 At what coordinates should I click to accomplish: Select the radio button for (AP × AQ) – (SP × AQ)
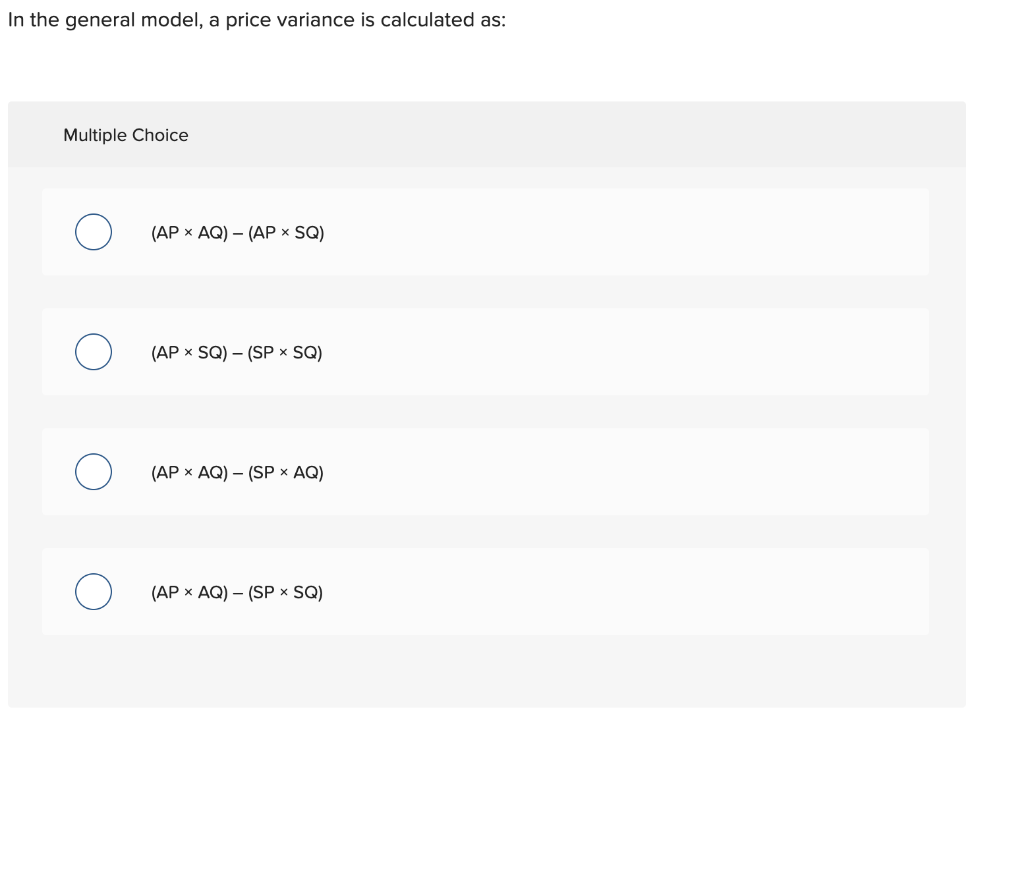point(93,471)
